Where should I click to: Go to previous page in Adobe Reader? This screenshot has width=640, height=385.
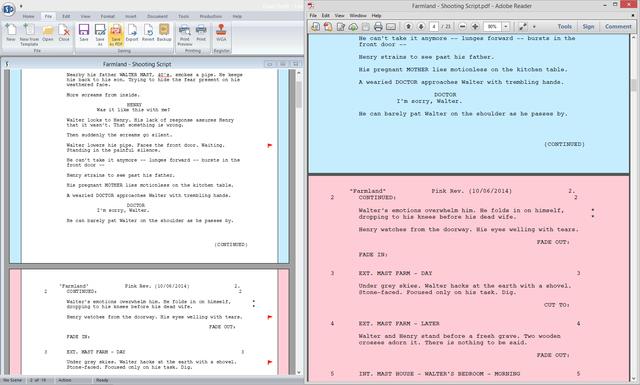[408, 27]
